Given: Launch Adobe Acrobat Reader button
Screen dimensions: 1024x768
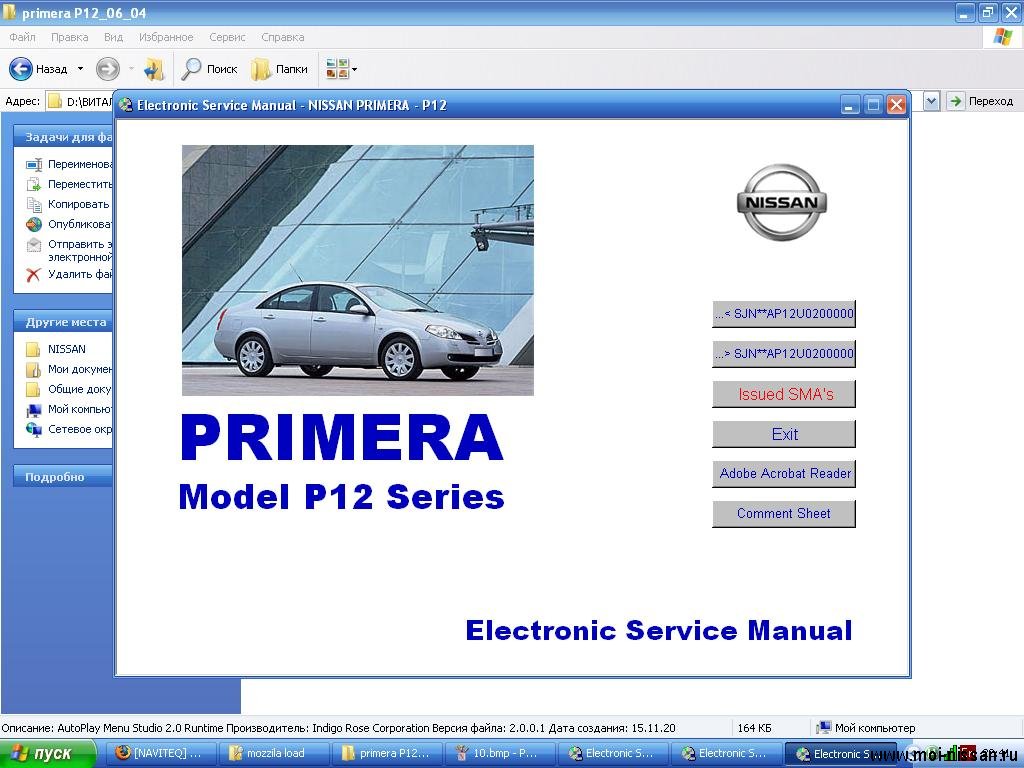Looking at the screenshot, I should click(x=784, y=474).
